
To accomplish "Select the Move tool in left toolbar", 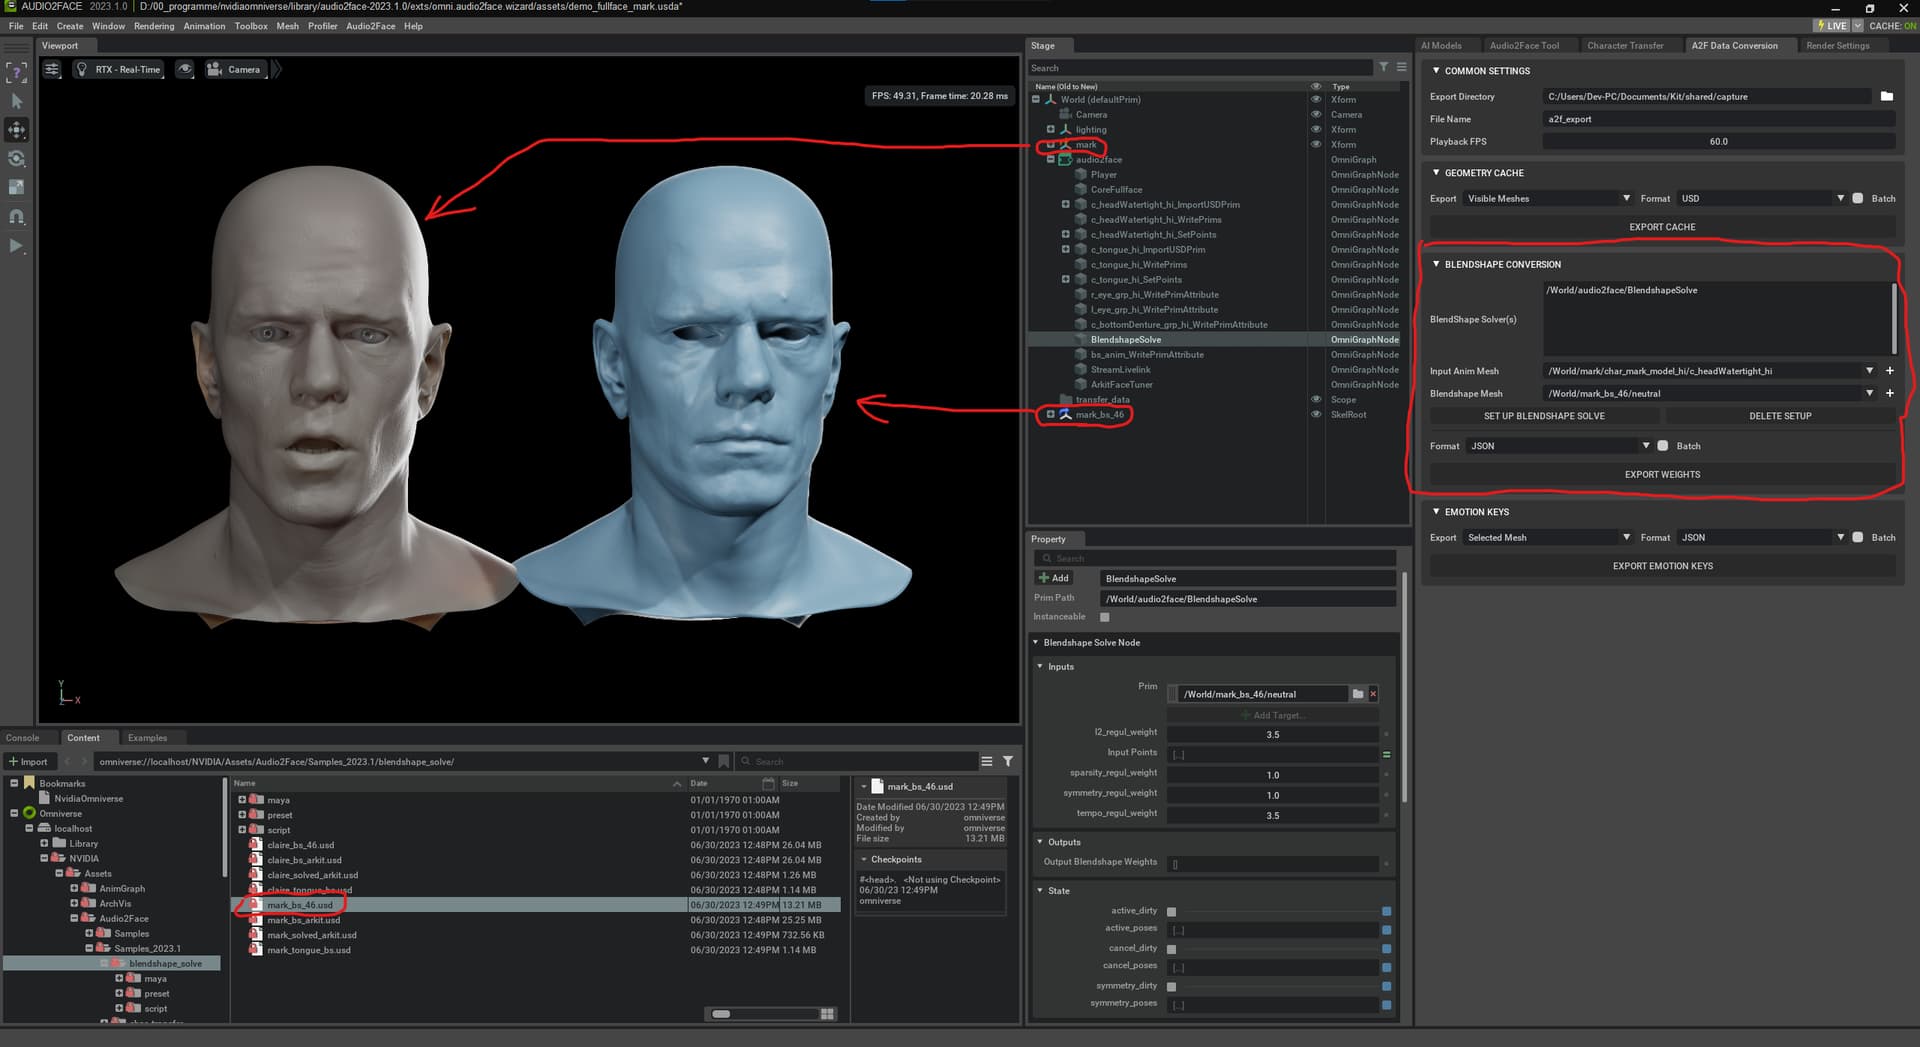I will point(17,130).
